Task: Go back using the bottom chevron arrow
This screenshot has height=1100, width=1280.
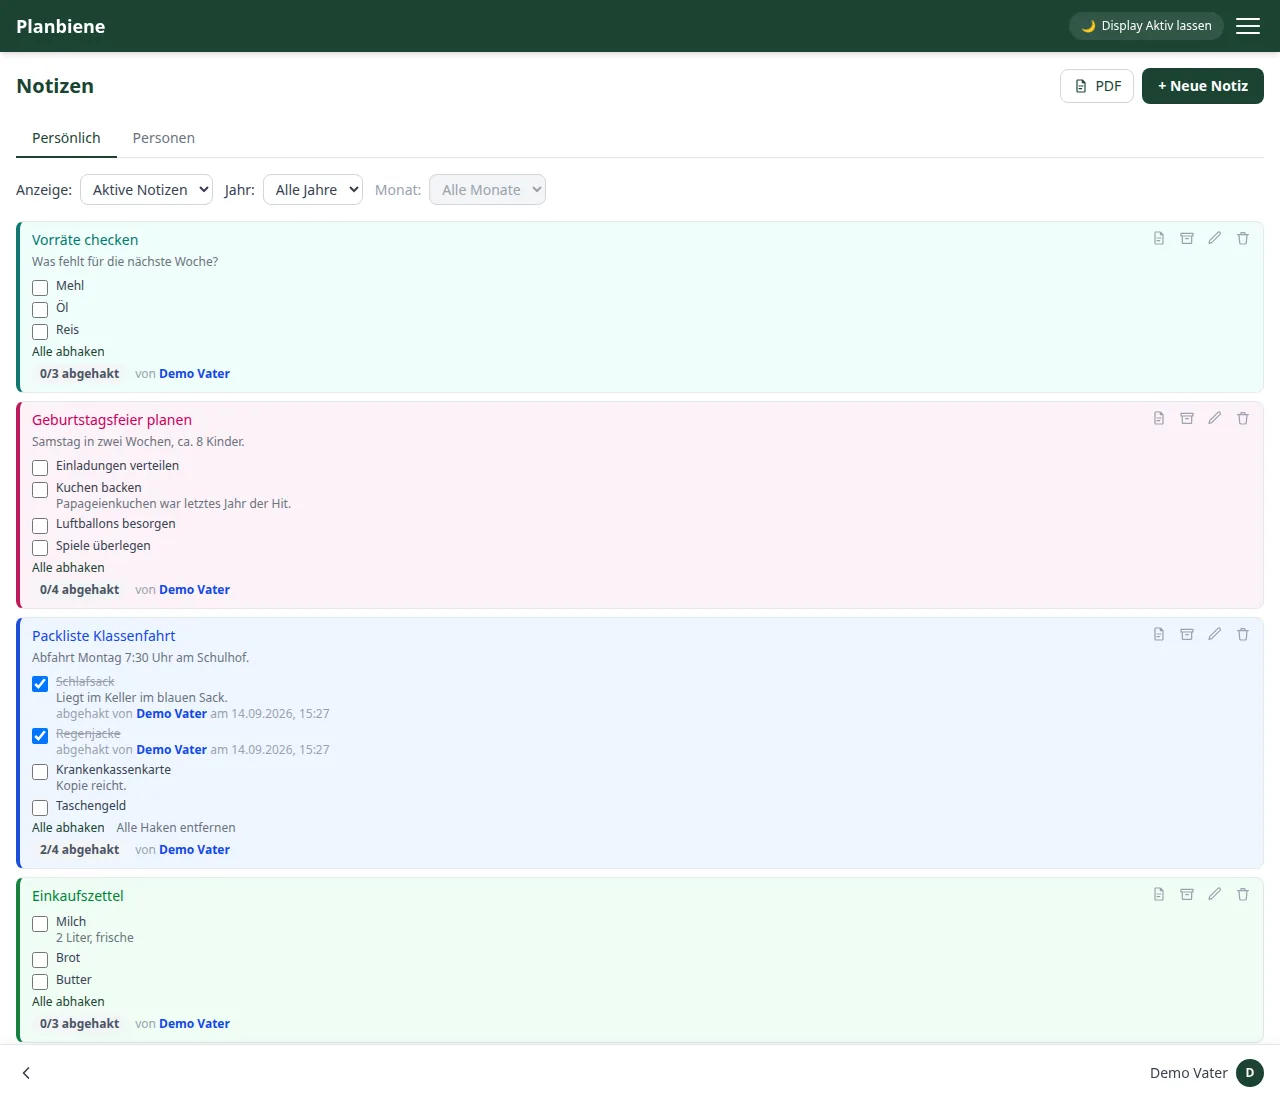Action: point(26,1073)
